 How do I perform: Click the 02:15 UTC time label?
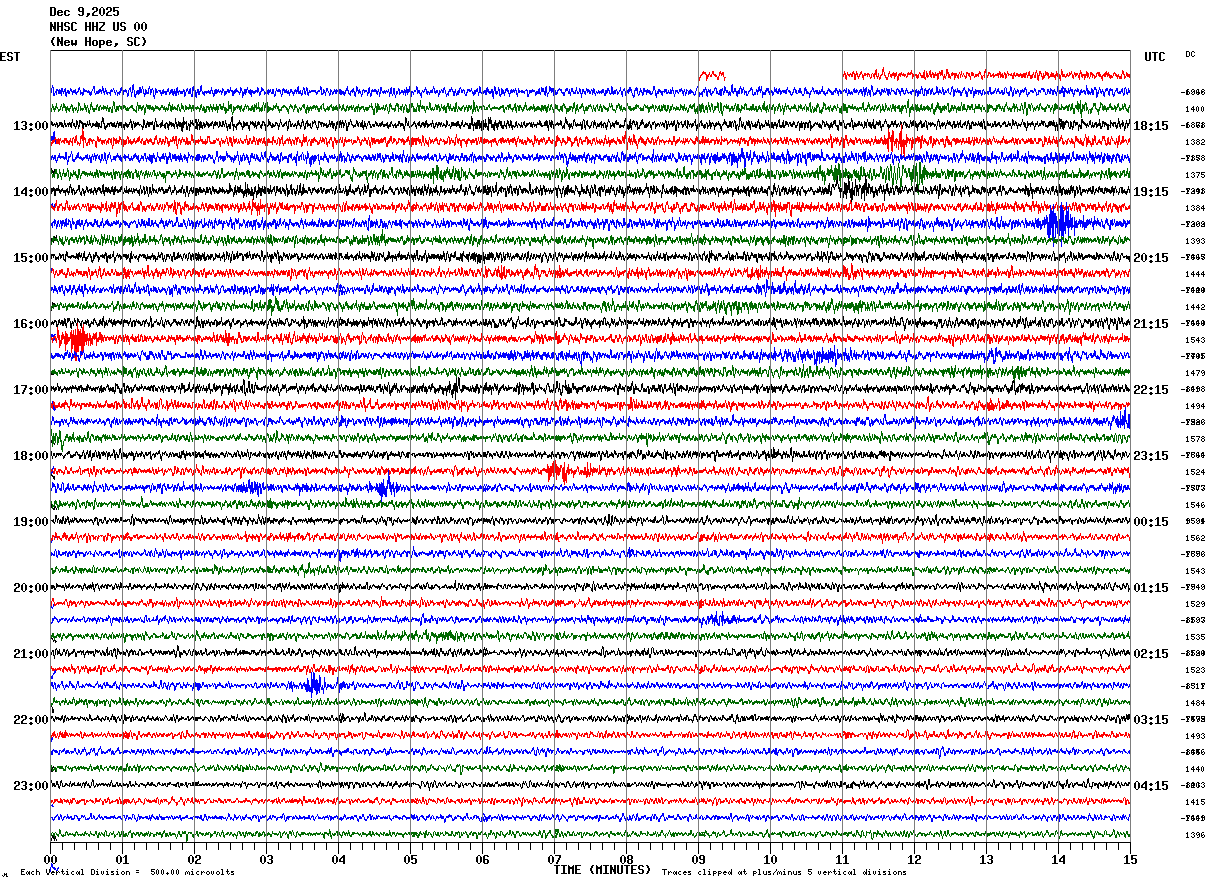1151,653
